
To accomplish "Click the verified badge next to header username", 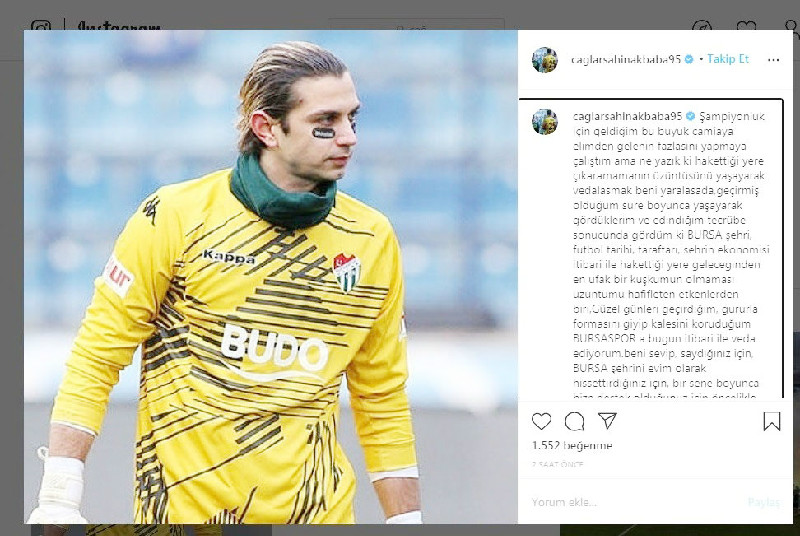I will click(689, 59).
